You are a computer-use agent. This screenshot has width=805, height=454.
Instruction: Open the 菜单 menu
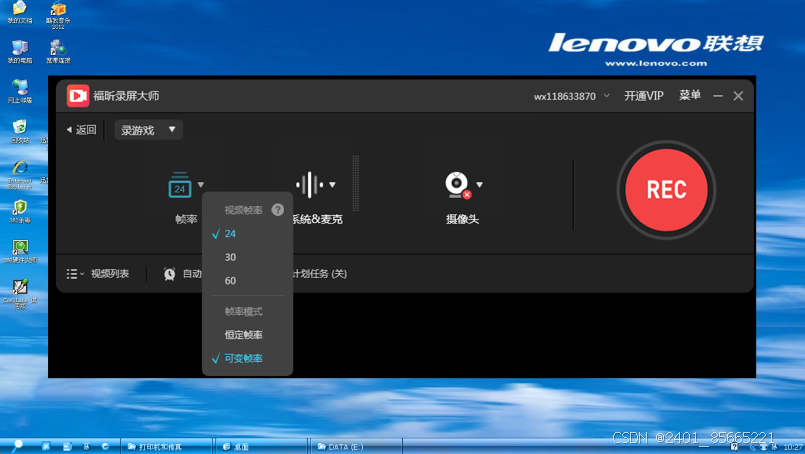[689, 96]
